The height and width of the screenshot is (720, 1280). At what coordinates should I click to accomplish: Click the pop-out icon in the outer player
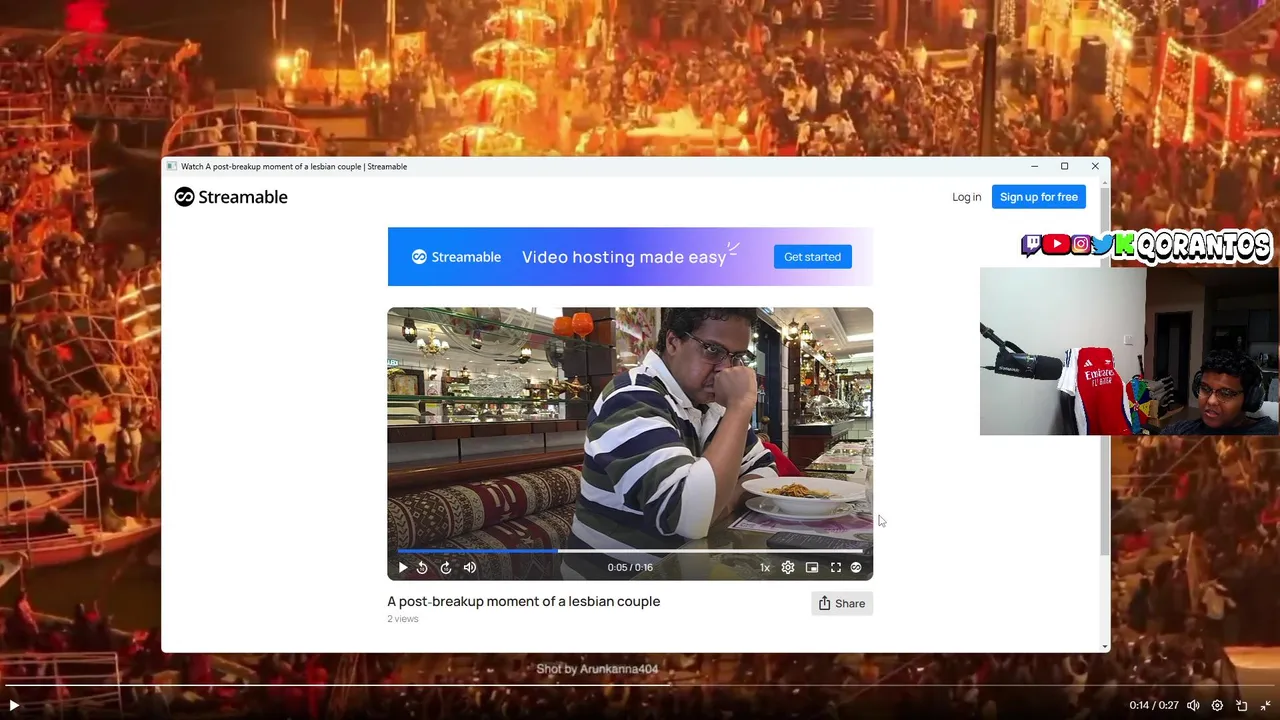point(1242,705)
